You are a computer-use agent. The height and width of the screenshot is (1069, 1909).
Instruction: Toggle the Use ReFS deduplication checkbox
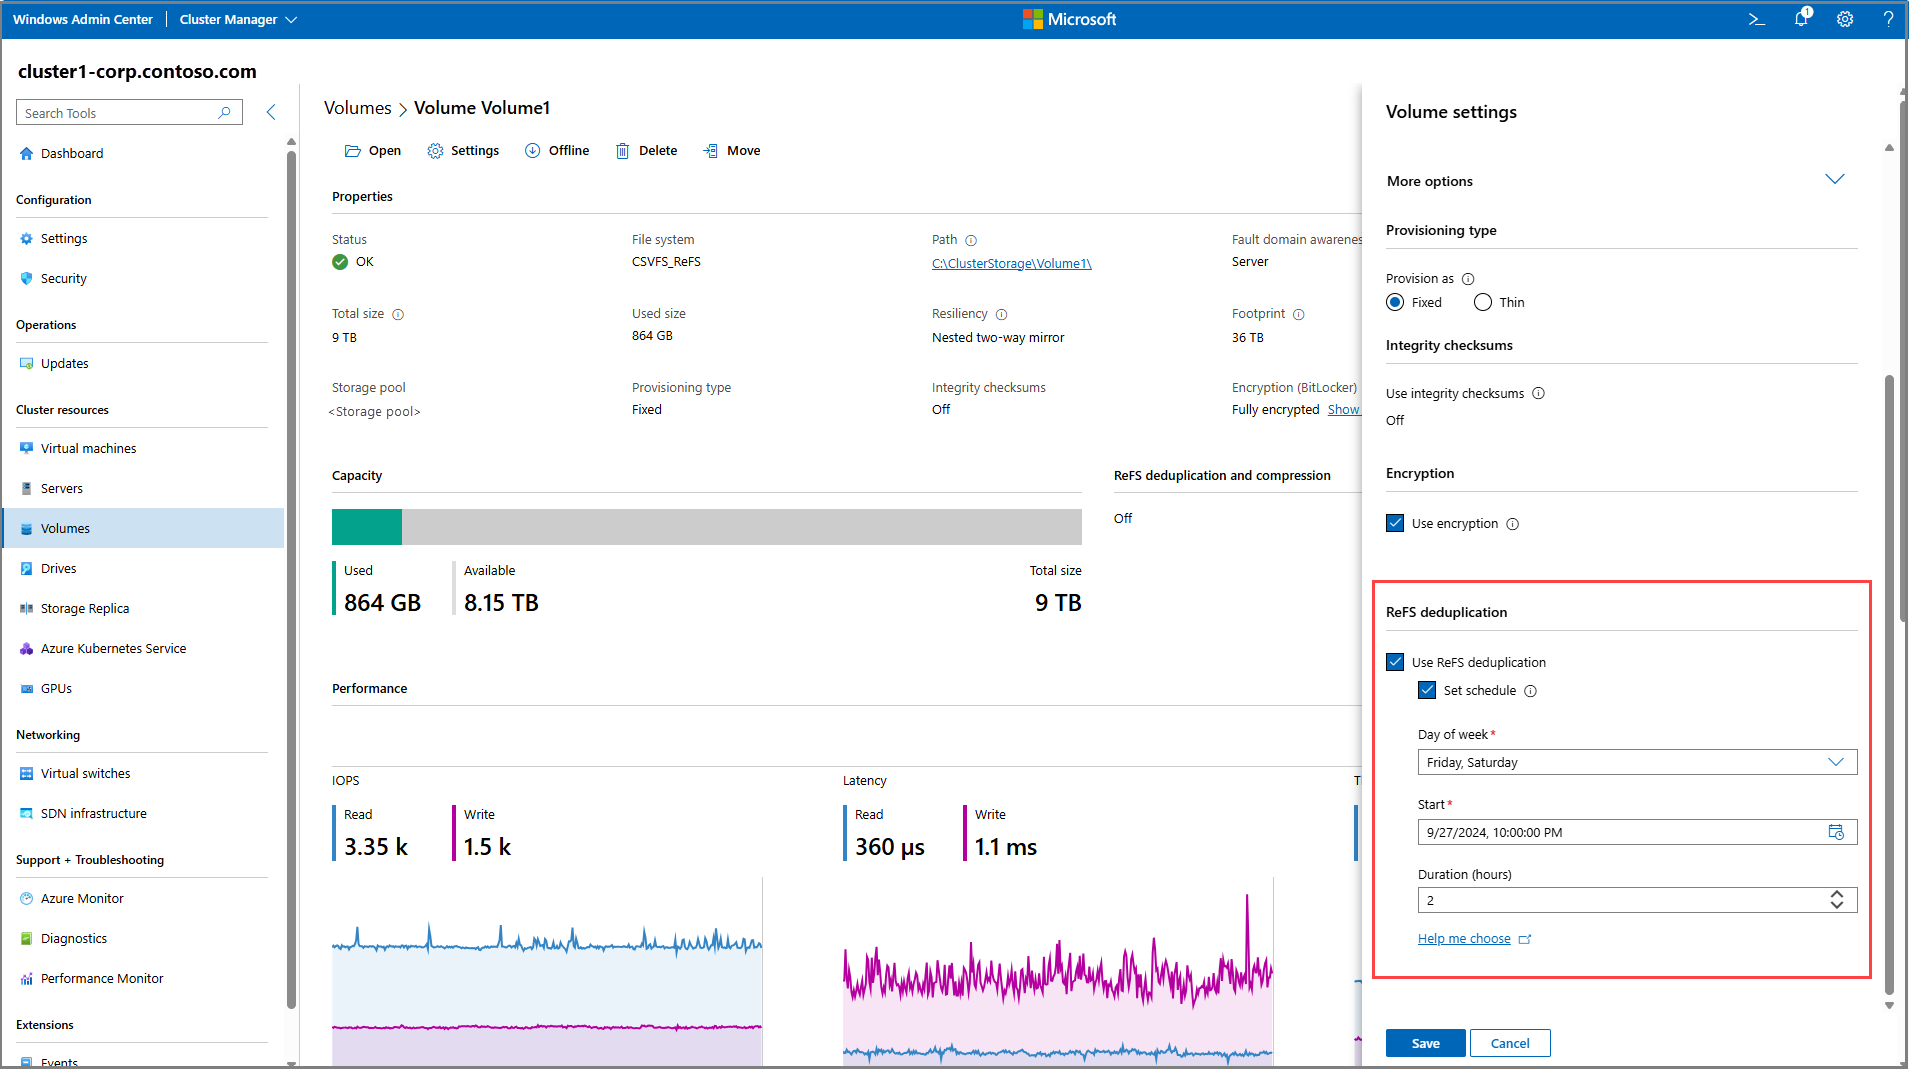click(x=1395, y=662)
